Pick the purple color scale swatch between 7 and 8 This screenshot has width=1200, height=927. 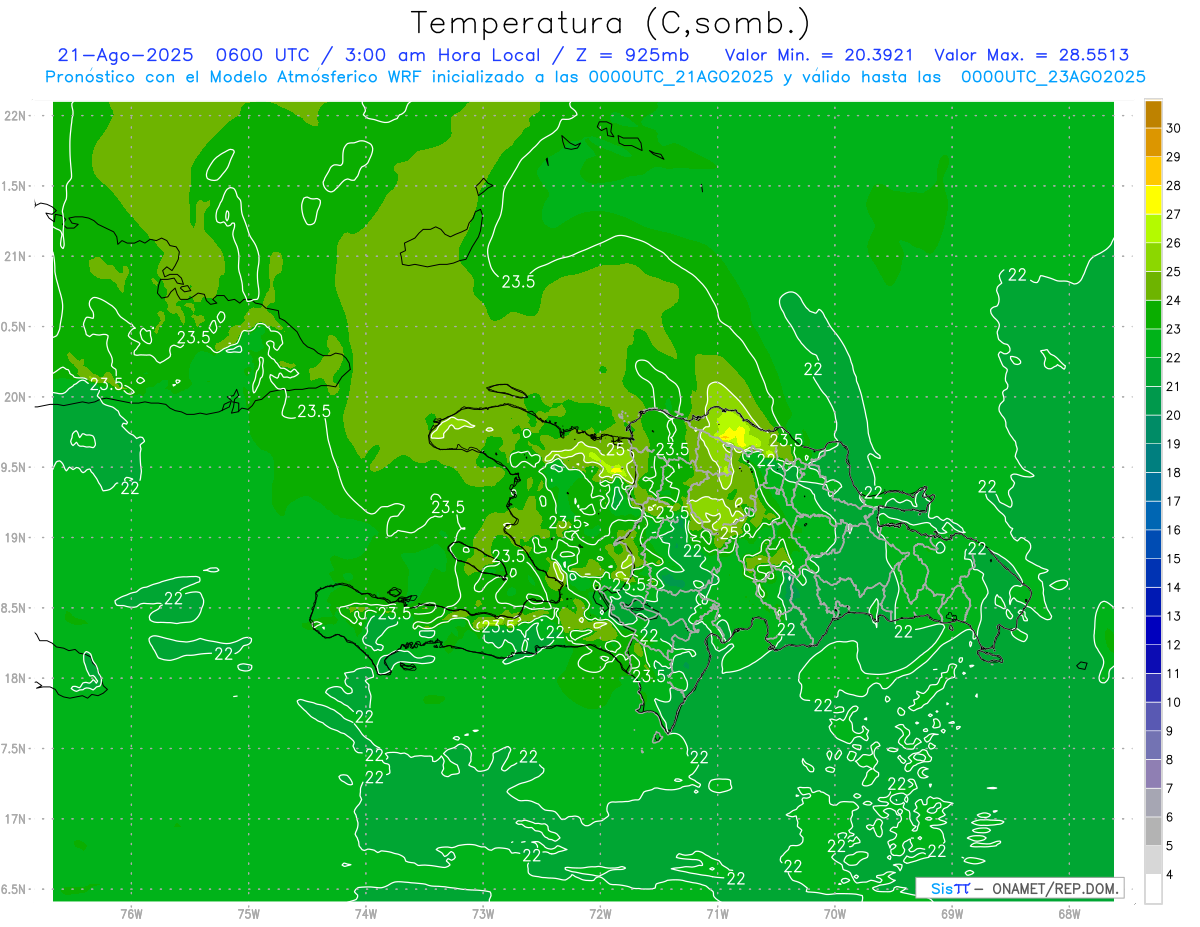tap(1153, 774)
